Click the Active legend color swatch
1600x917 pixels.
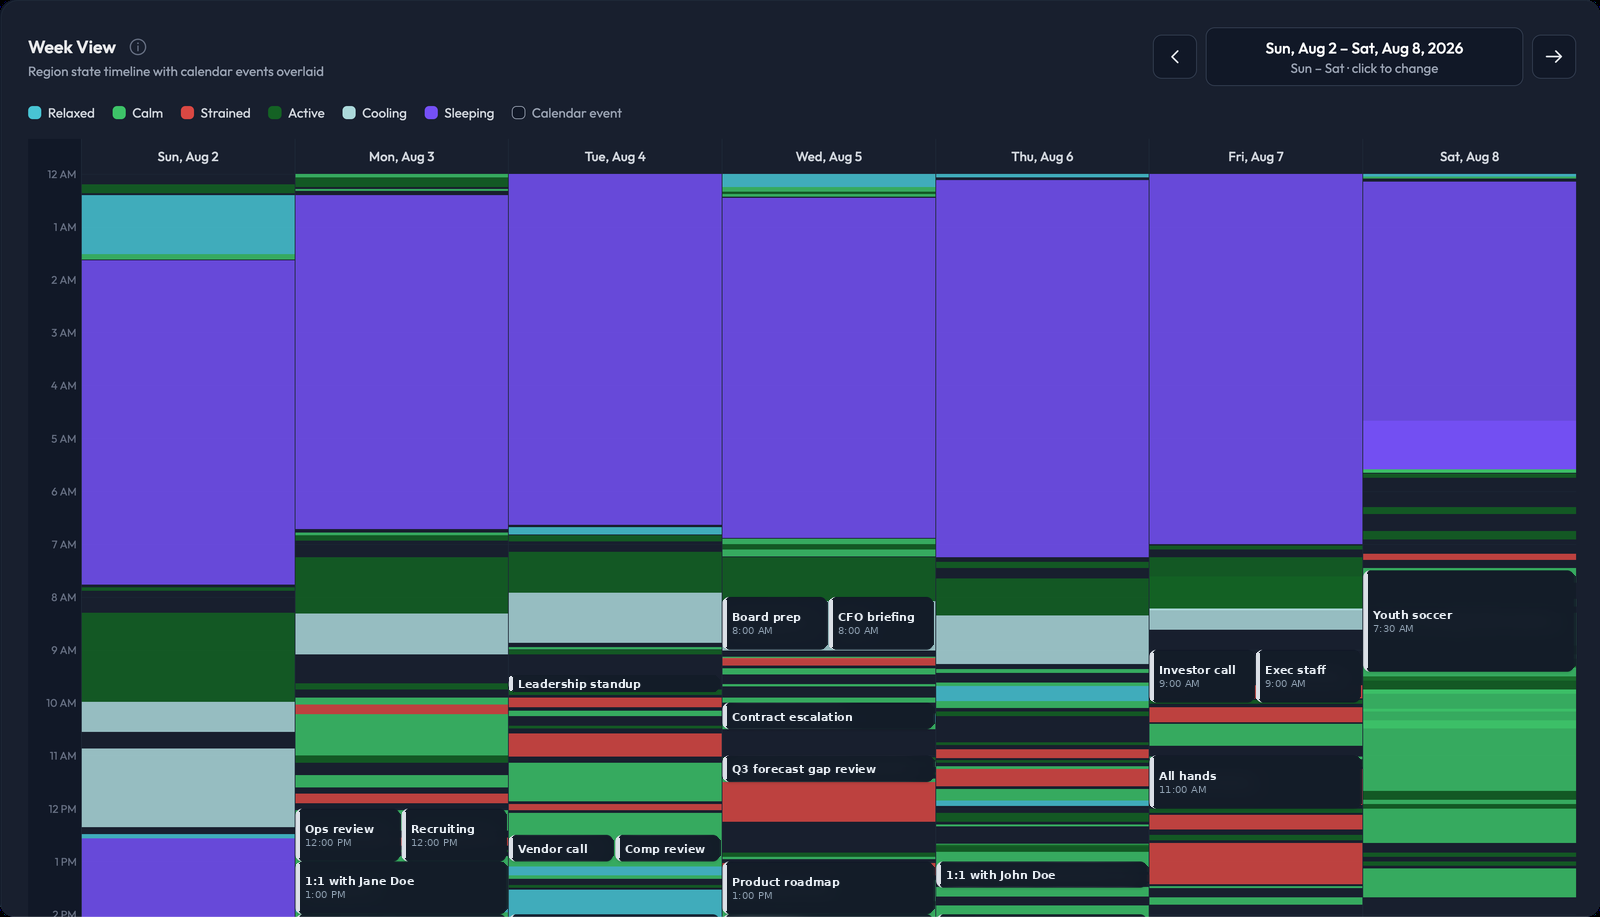pyautogui.click(x=275, y=113)
